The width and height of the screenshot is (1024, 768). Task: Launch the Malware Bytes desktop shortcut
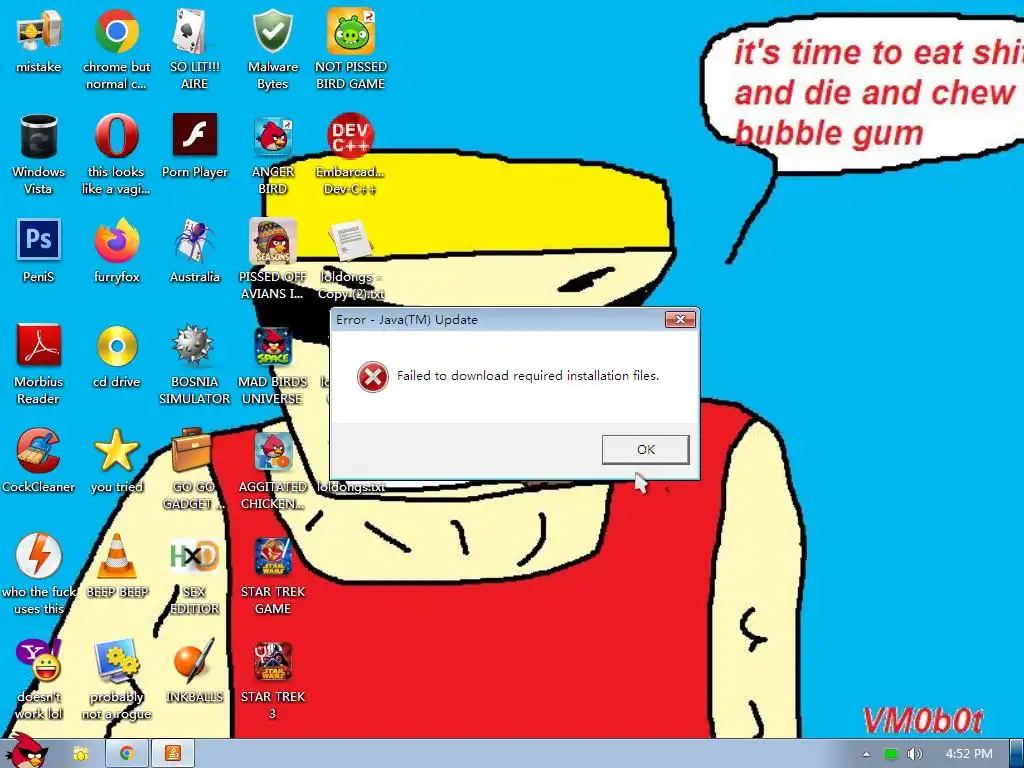[x=272, y=49]
